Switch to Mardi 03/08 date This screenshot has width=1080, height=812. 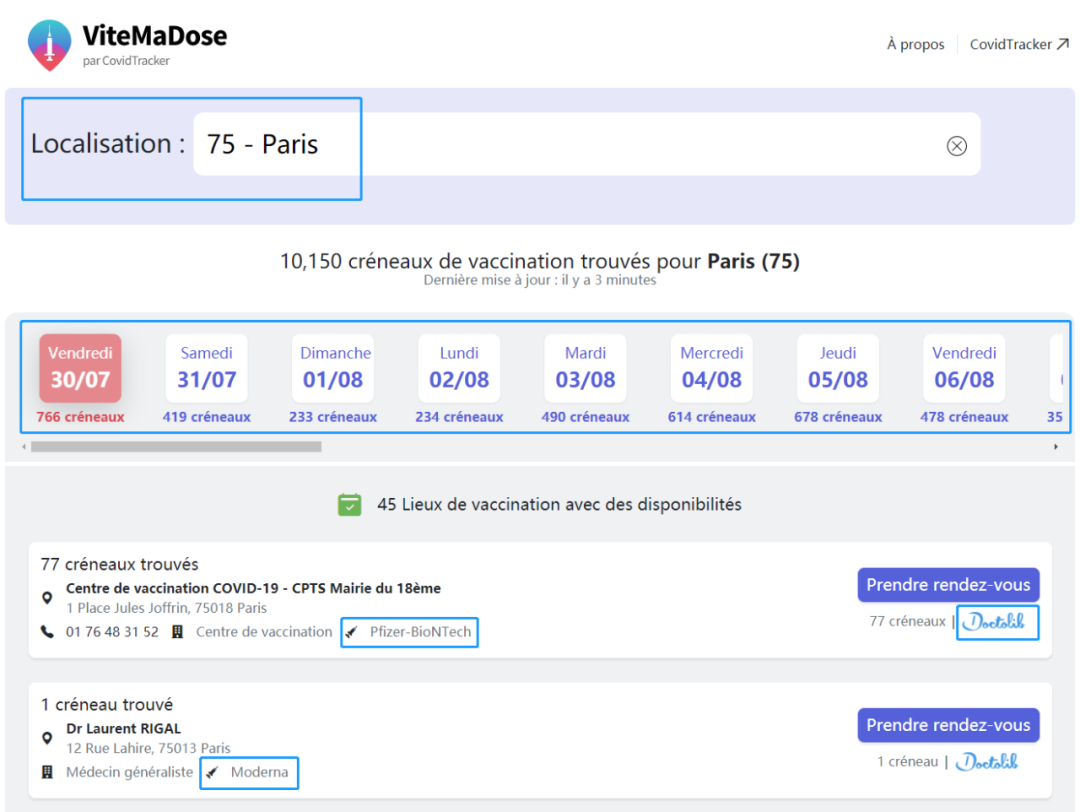coord(585,369)
